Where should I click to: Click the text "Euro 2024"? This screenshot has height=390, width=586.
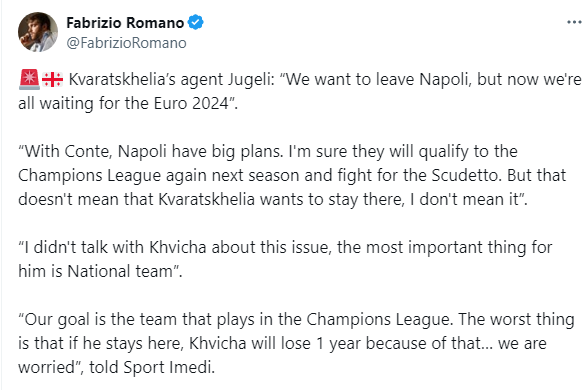(x=191, y=103)
